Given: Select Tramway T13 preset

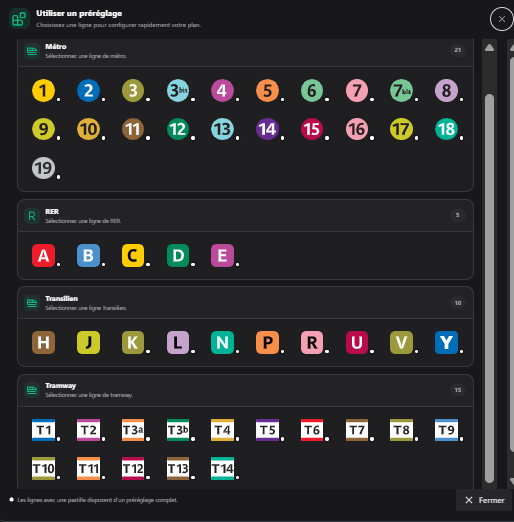Looking at the screenshot, I should tap(178, 469).
